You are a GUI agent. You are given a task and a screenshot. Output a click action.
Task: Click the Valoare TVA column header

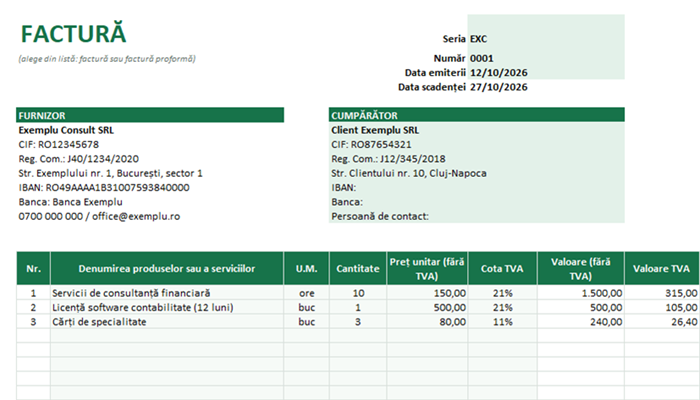tap(662, 268)
